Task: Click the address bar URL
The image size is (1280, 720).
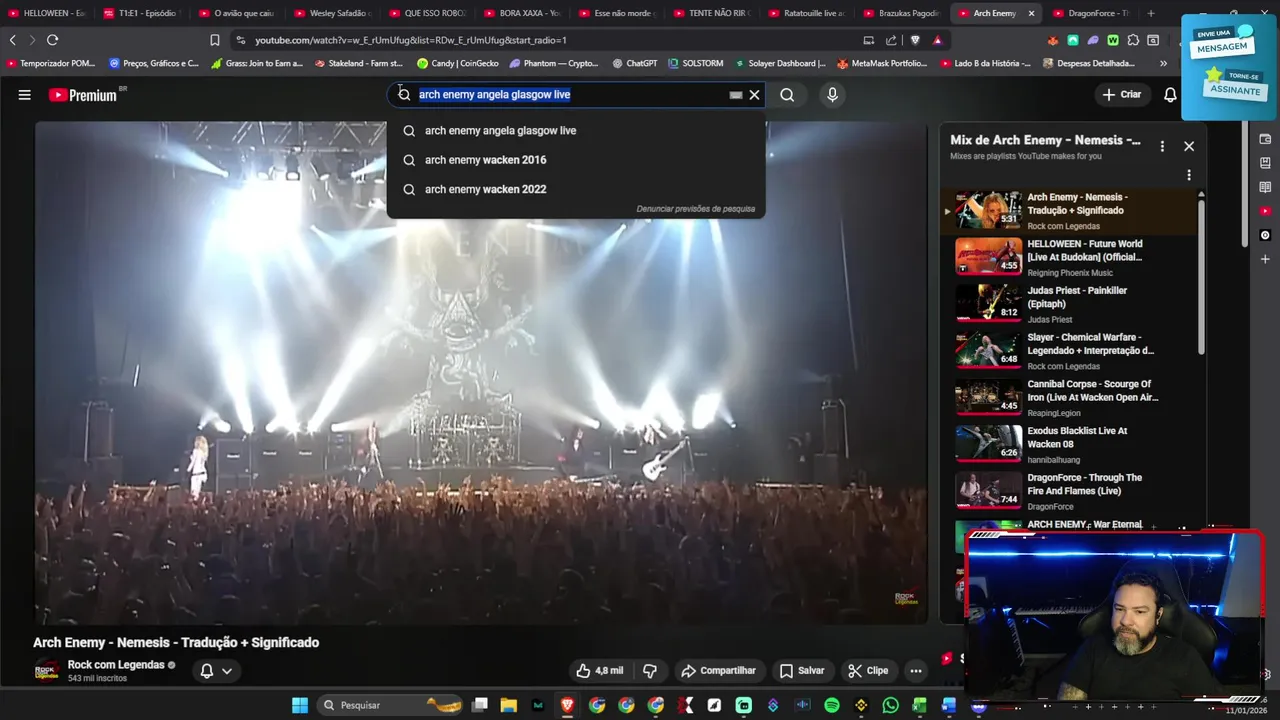Action: 411,40
